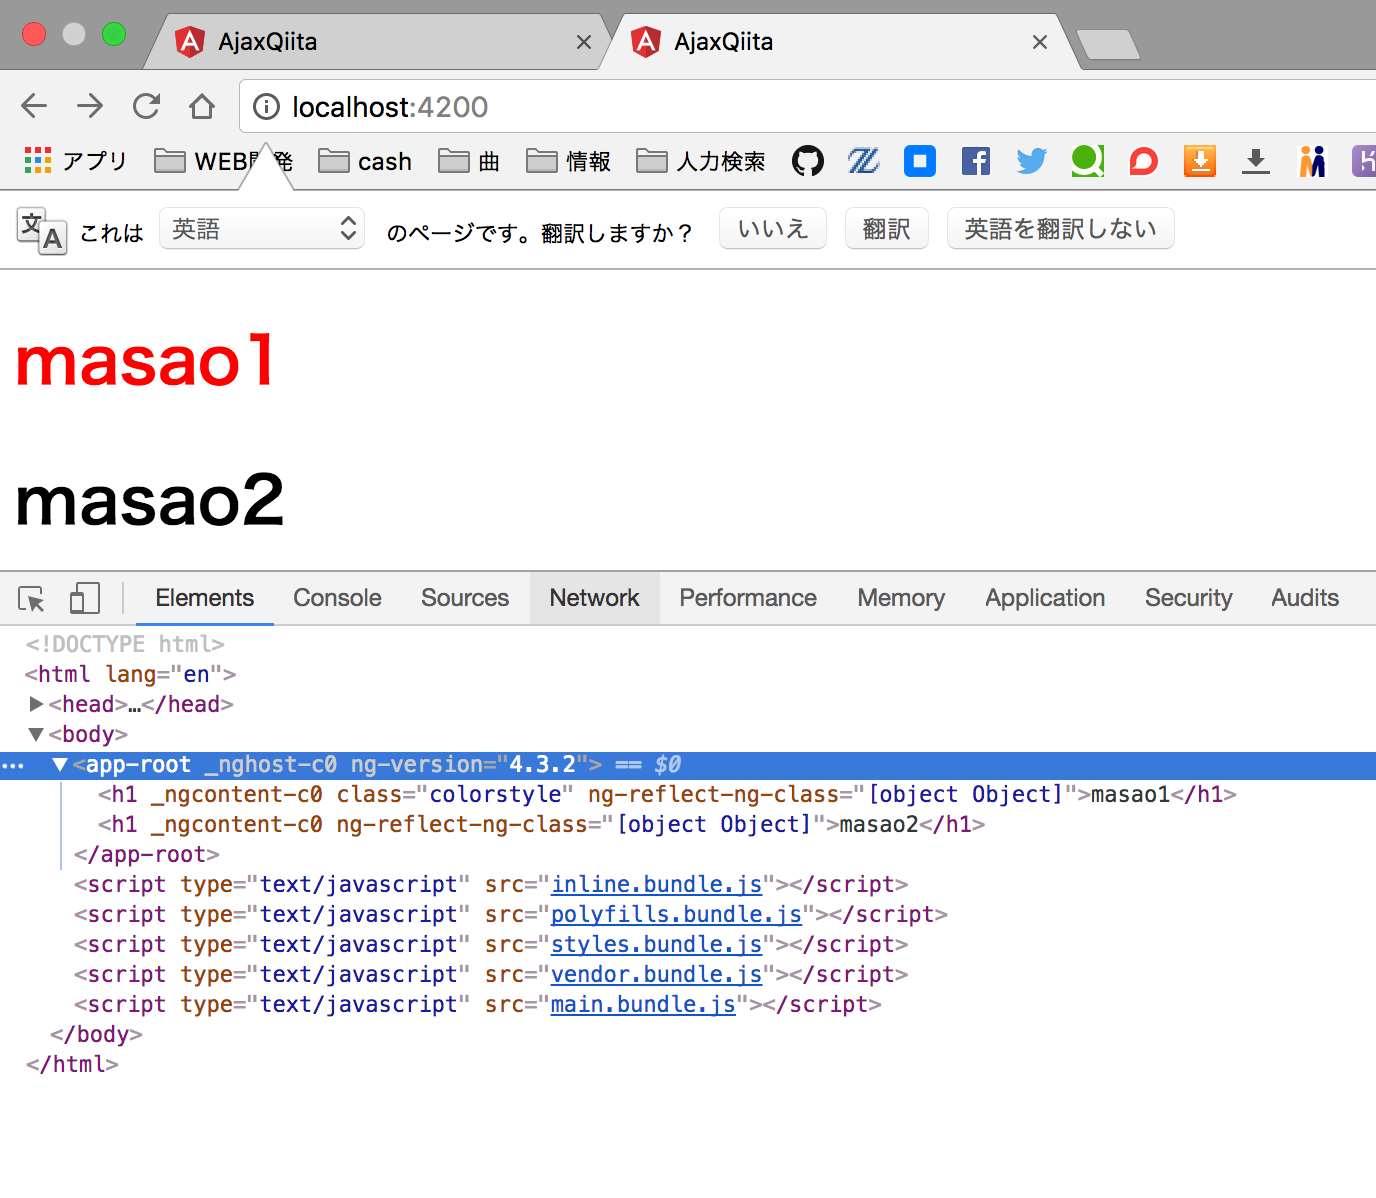Image resolution: width=1376 pixels, height=1198 pixels.
Task: Click the 翻訳 translate button
Action: pos(886,228)
